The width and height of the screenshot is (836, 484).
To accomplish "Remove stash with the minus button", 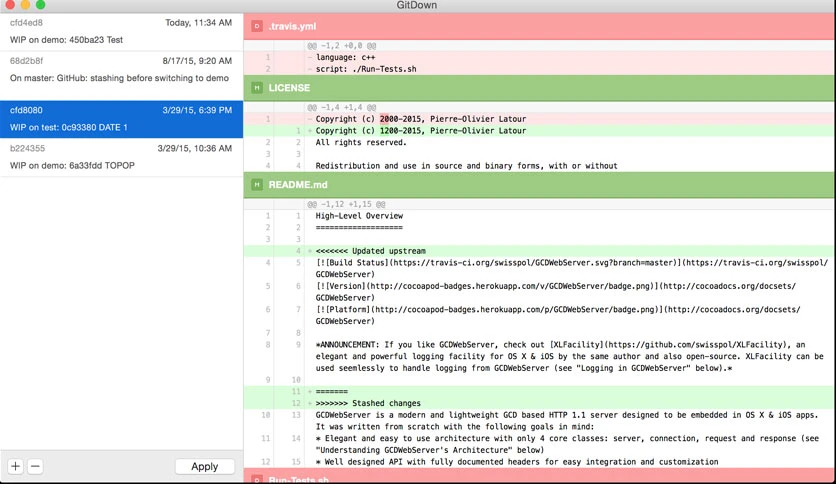I will (35, 466).
